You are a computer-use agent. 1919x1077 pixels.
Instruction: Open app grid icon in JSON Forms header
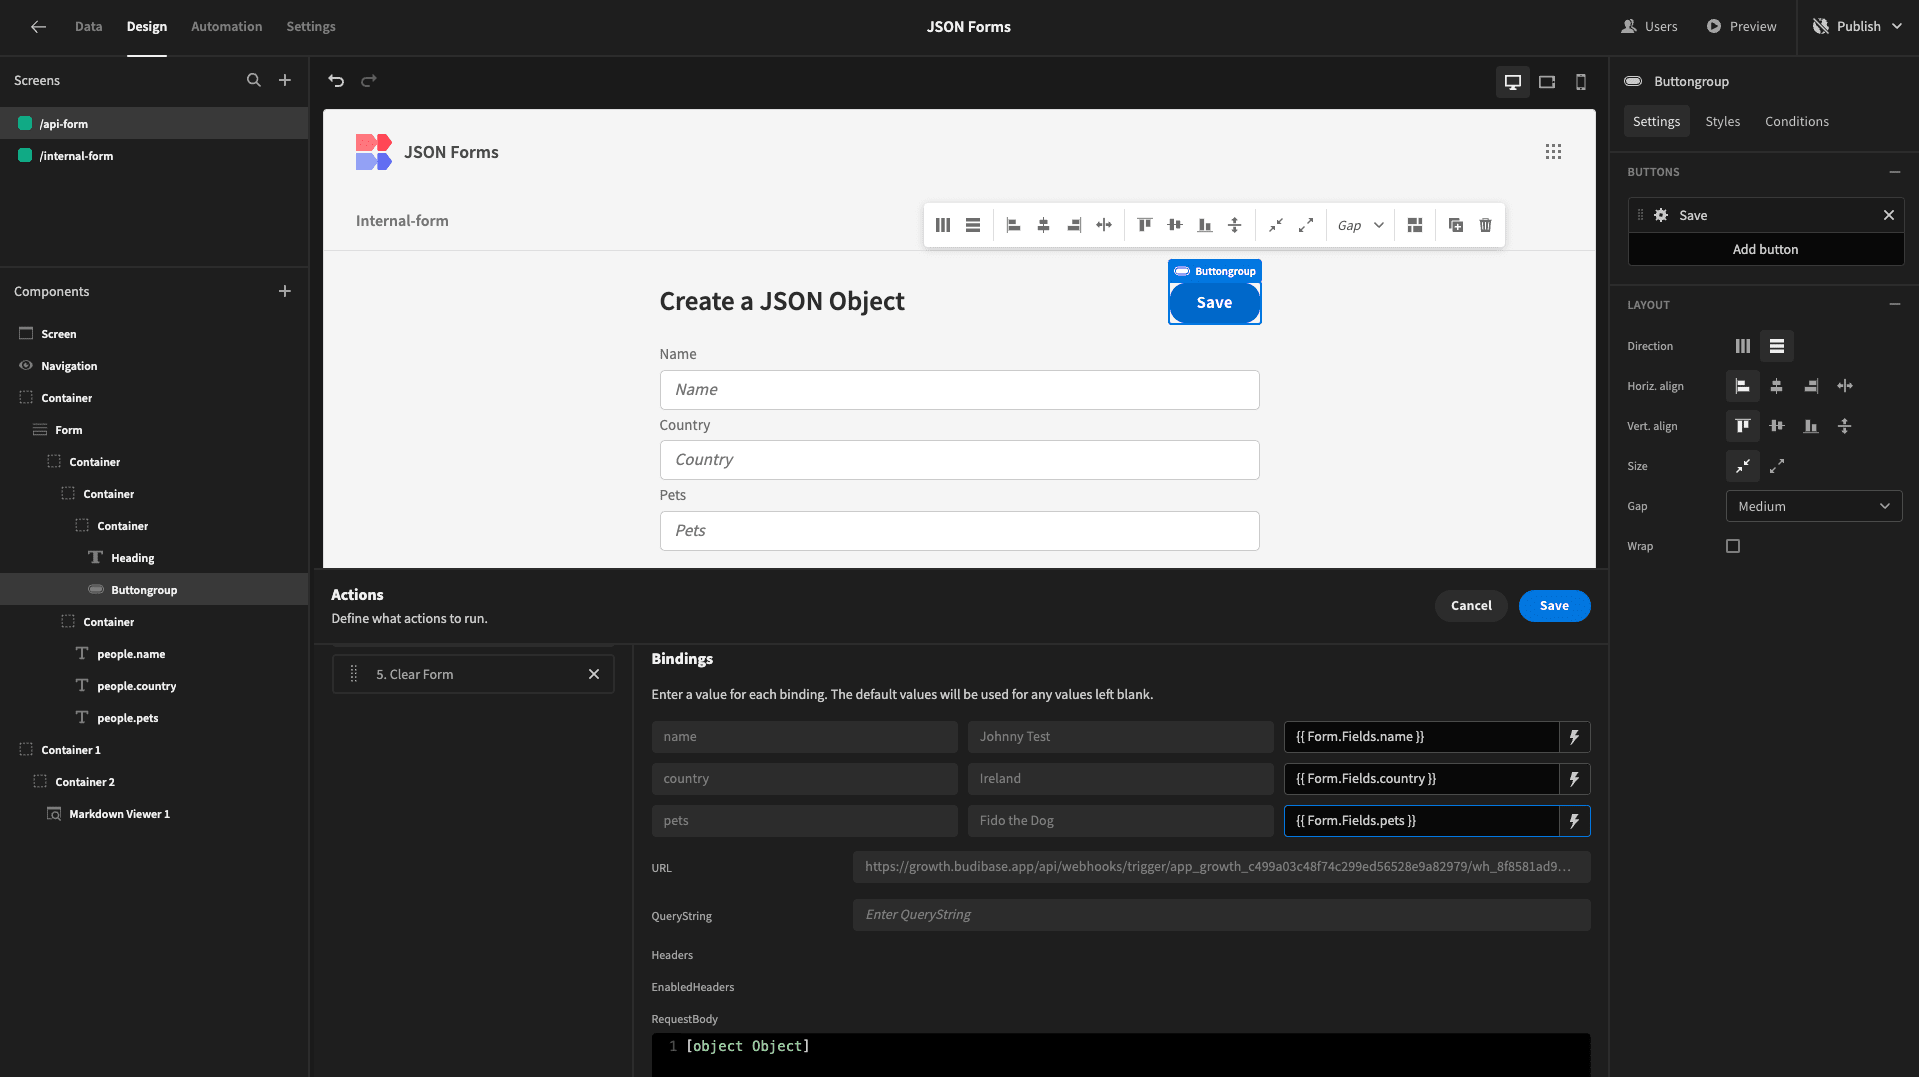click(1553, 152)
